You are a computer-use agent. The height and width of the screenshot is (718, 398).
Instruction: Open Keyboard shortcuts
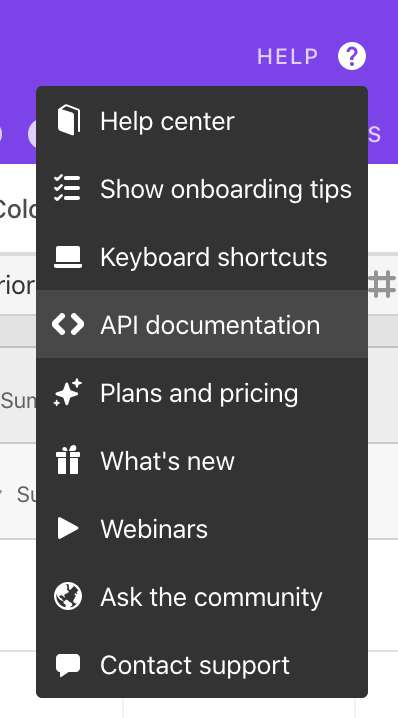[202, 256]
